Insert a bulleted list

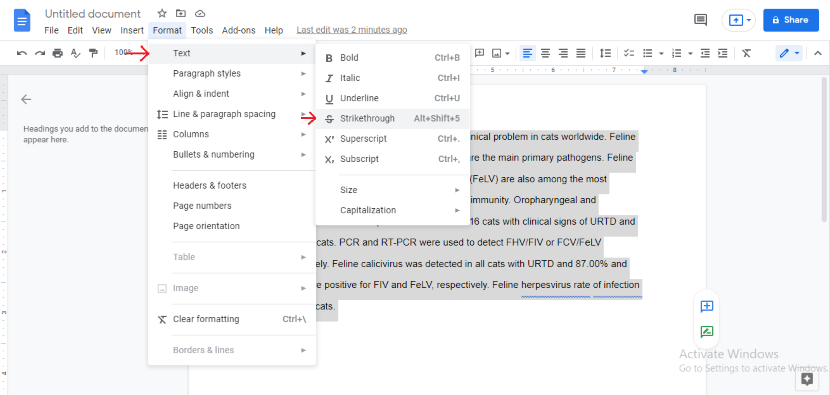tap(647, 53)
